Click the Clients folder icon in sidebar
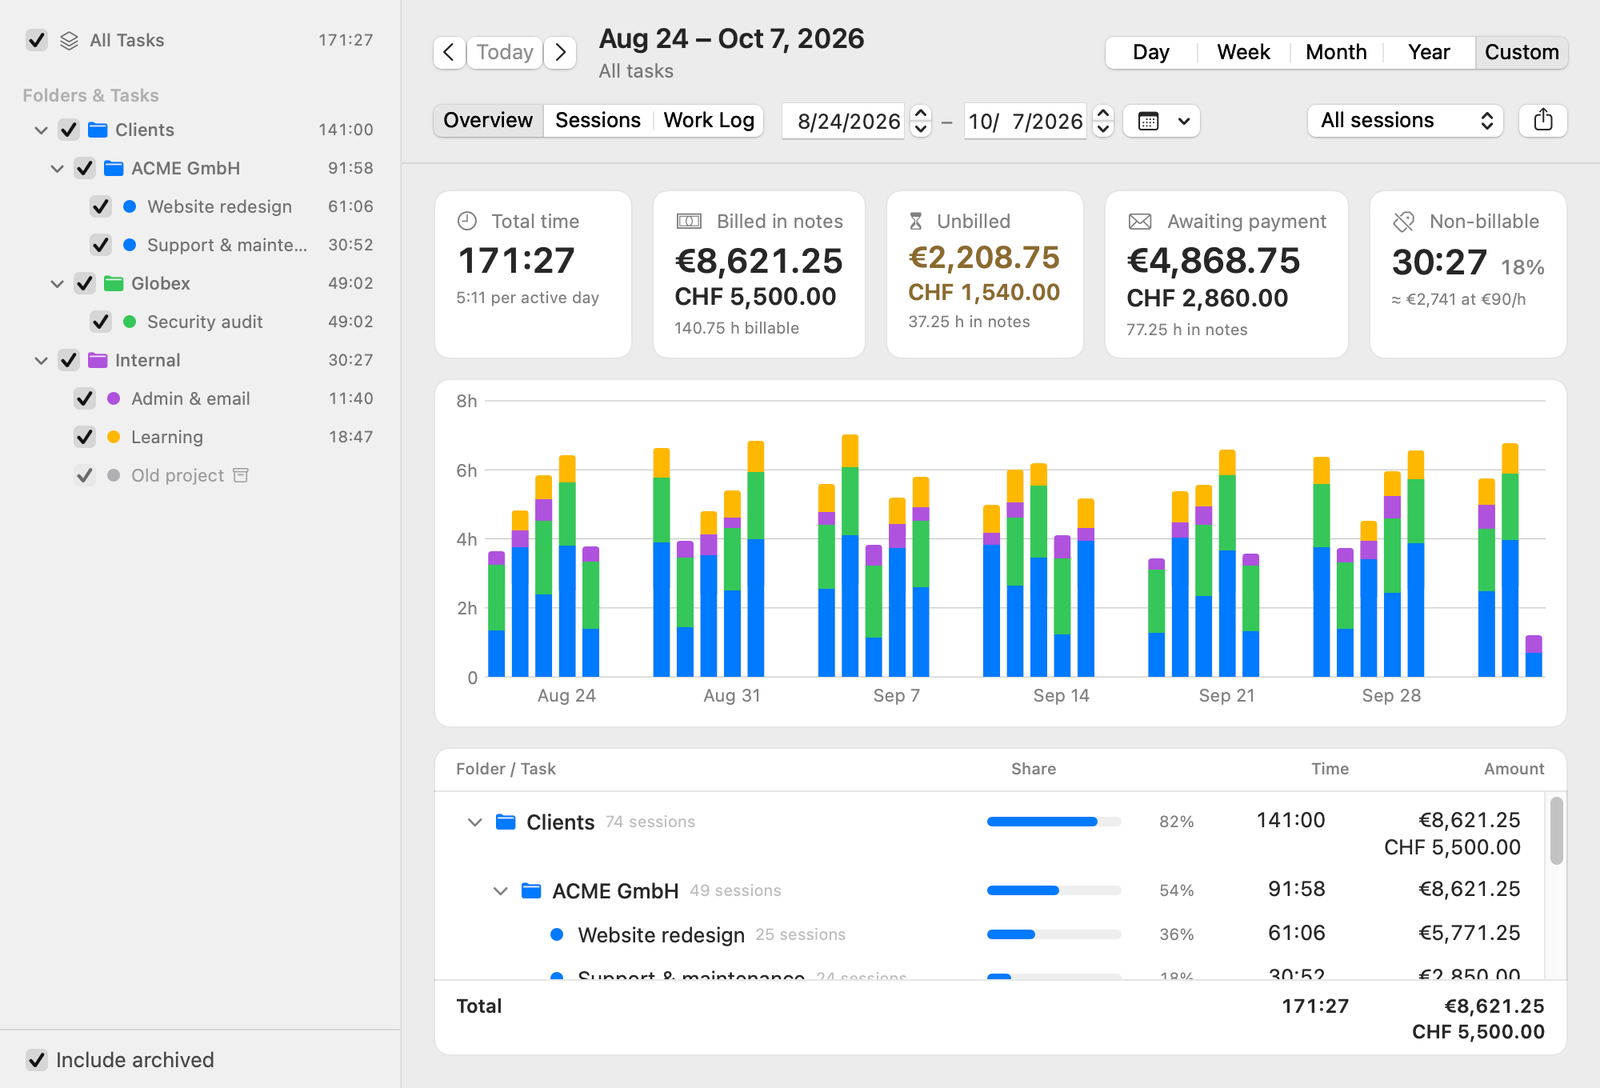The image size is (1600, 1088). [x=98, y=130]
